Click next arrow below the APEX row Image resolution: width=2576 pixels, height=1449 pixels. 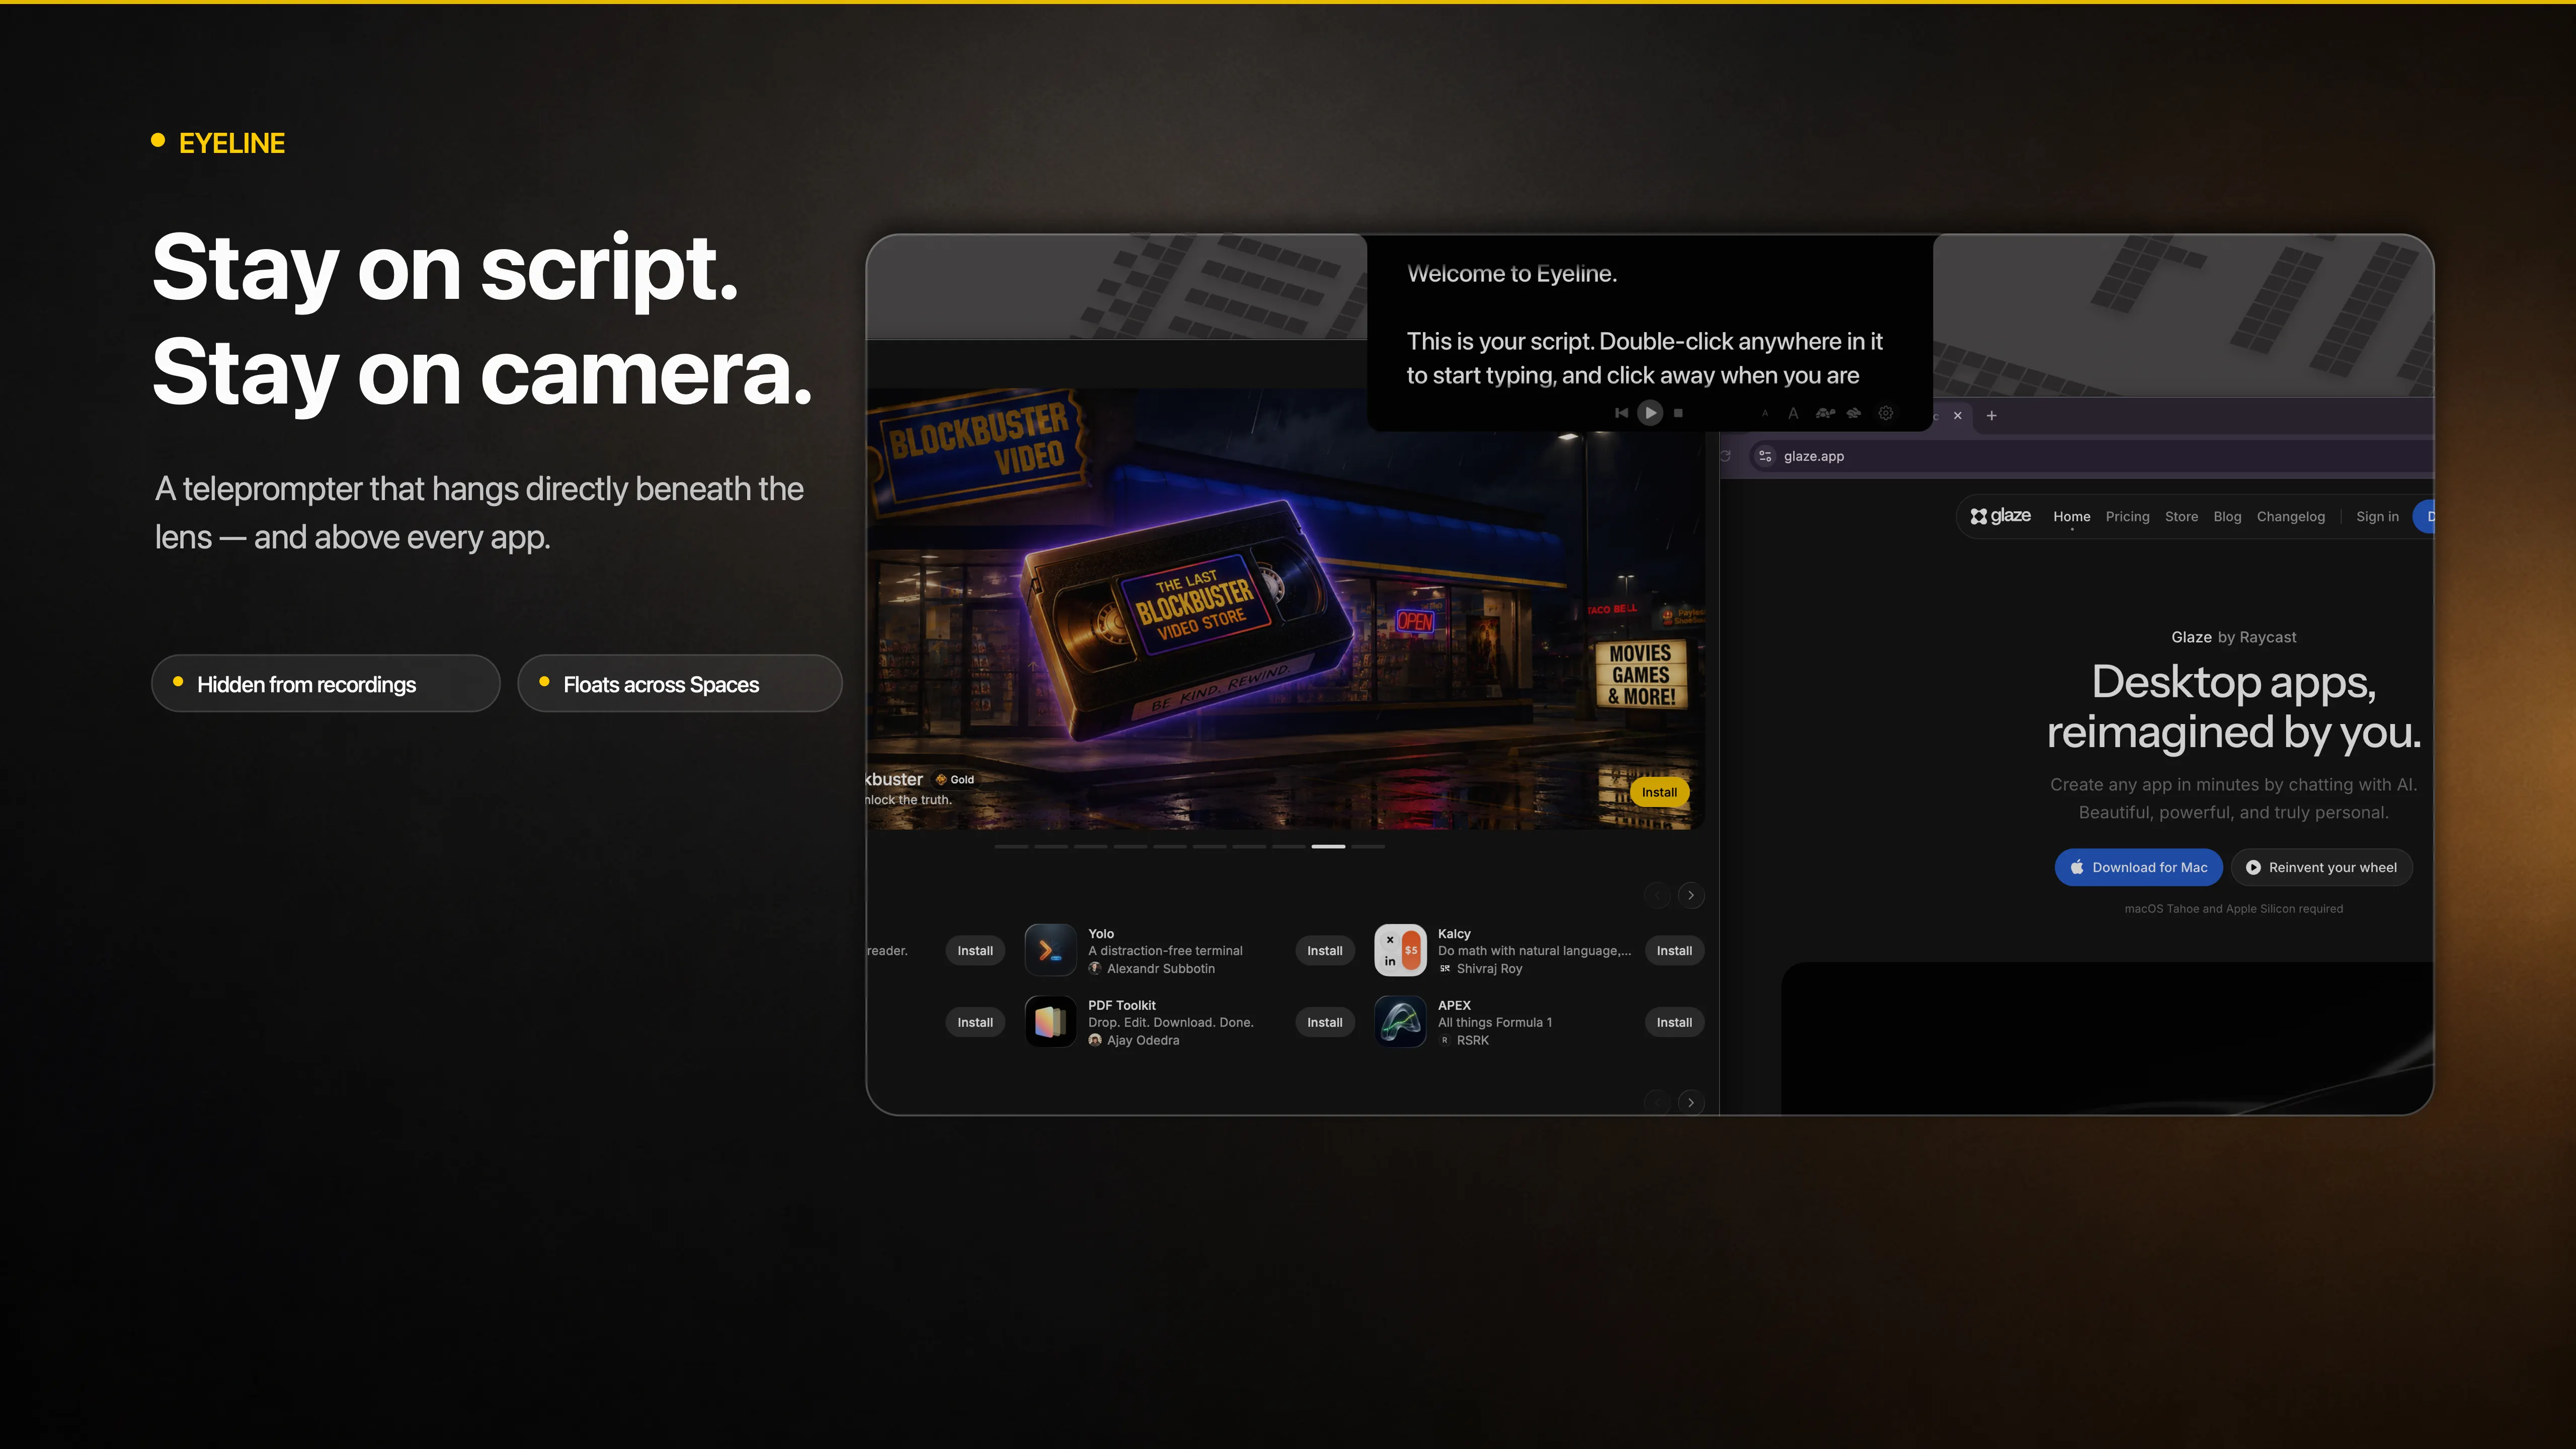pyautogui.click(x=1691, y=1102)
